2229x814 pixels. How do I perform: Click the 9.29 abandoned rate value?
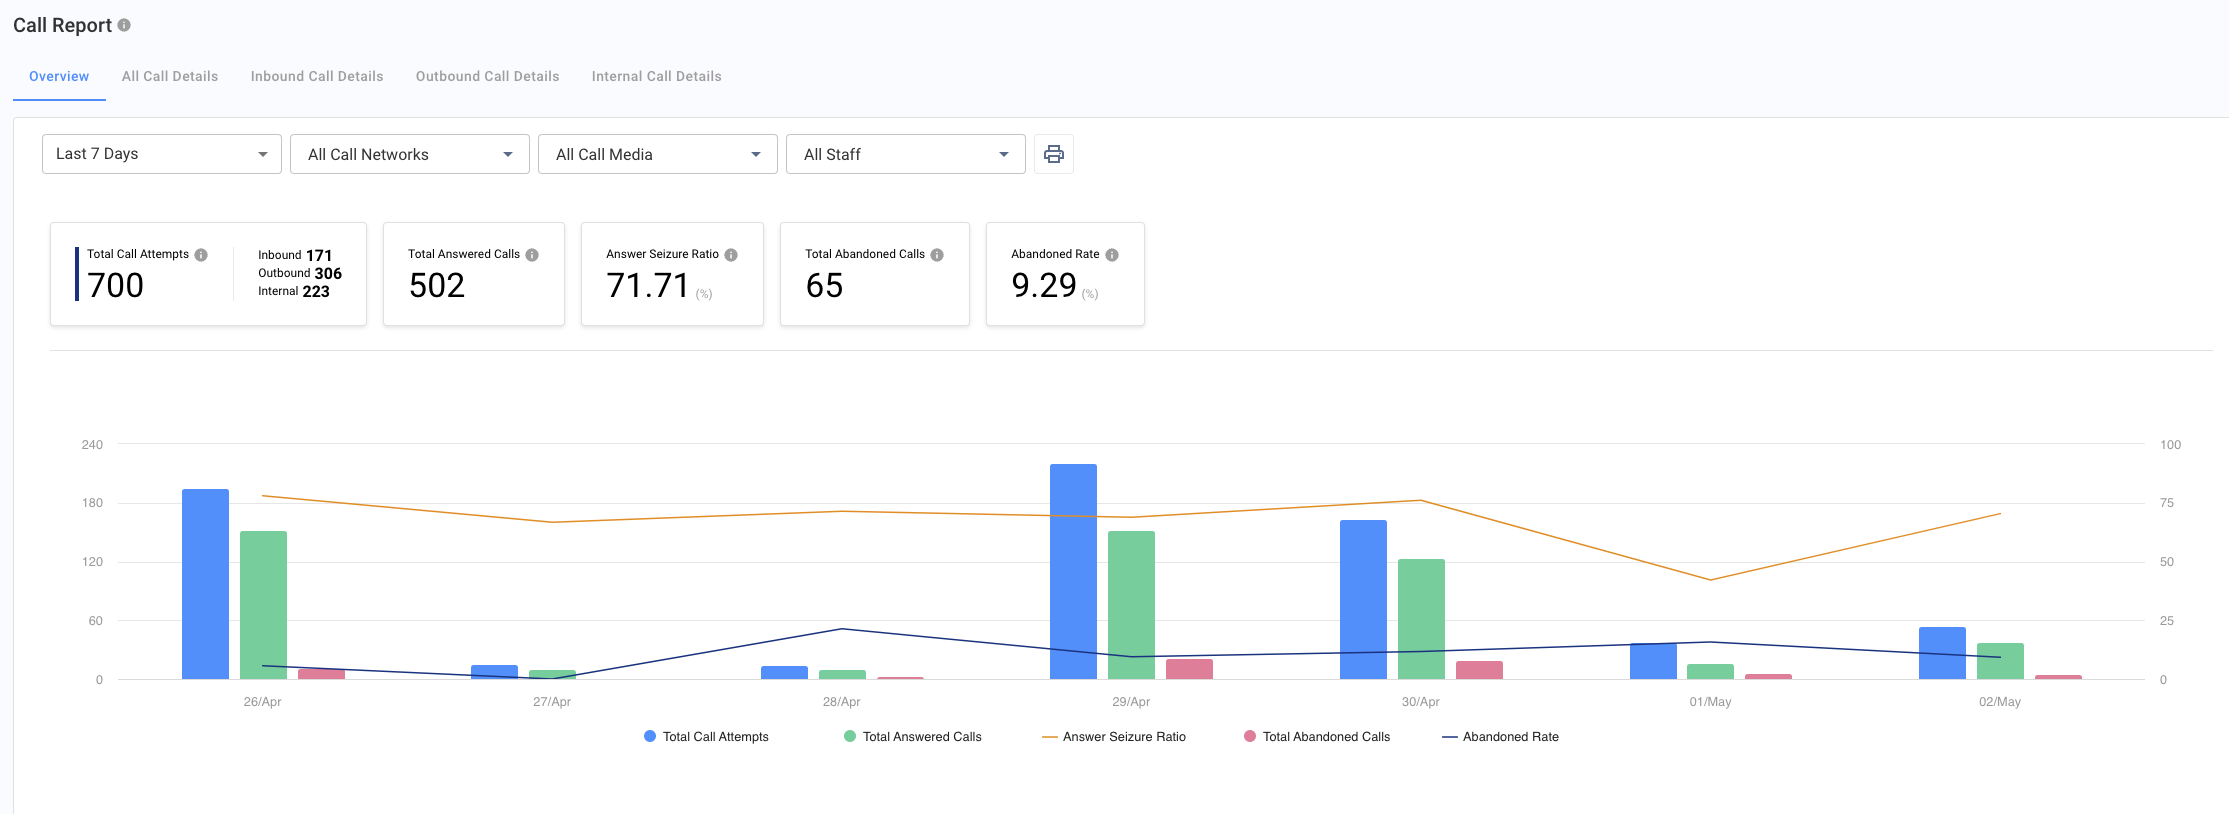(1044, 286)
